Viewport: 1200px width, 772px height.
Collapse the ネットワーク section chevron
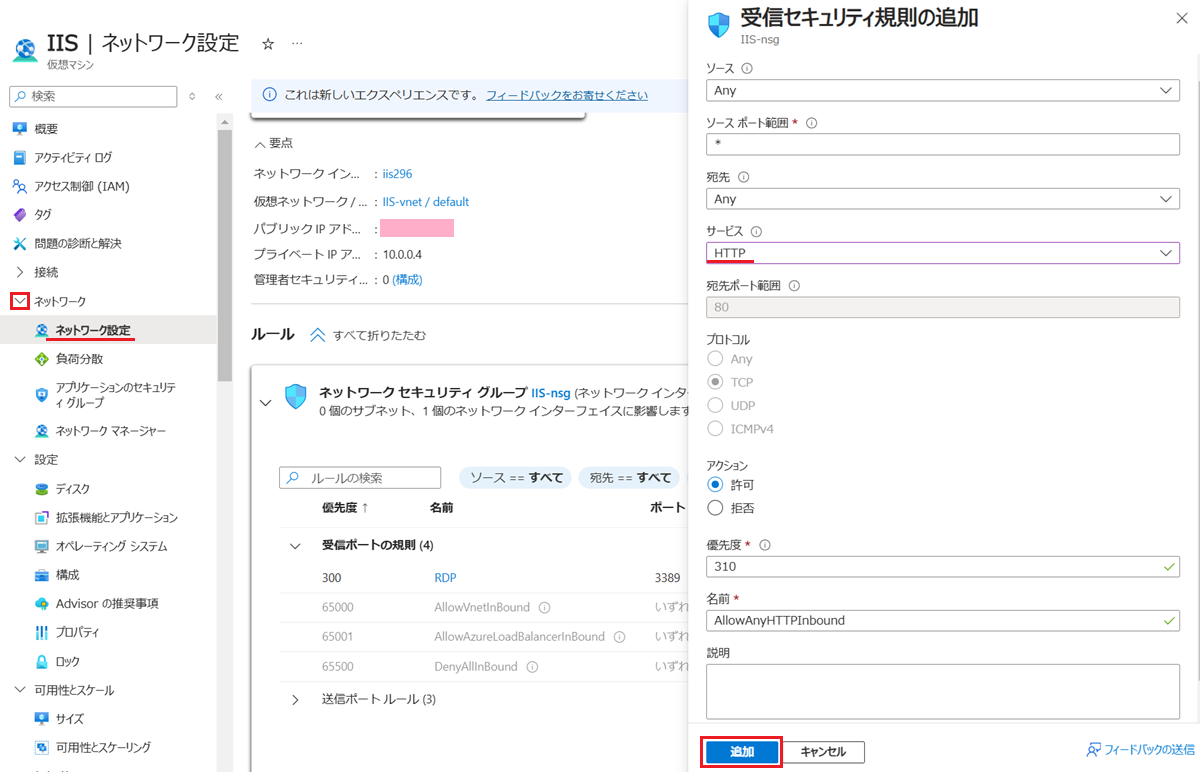(x=20, y=301)
